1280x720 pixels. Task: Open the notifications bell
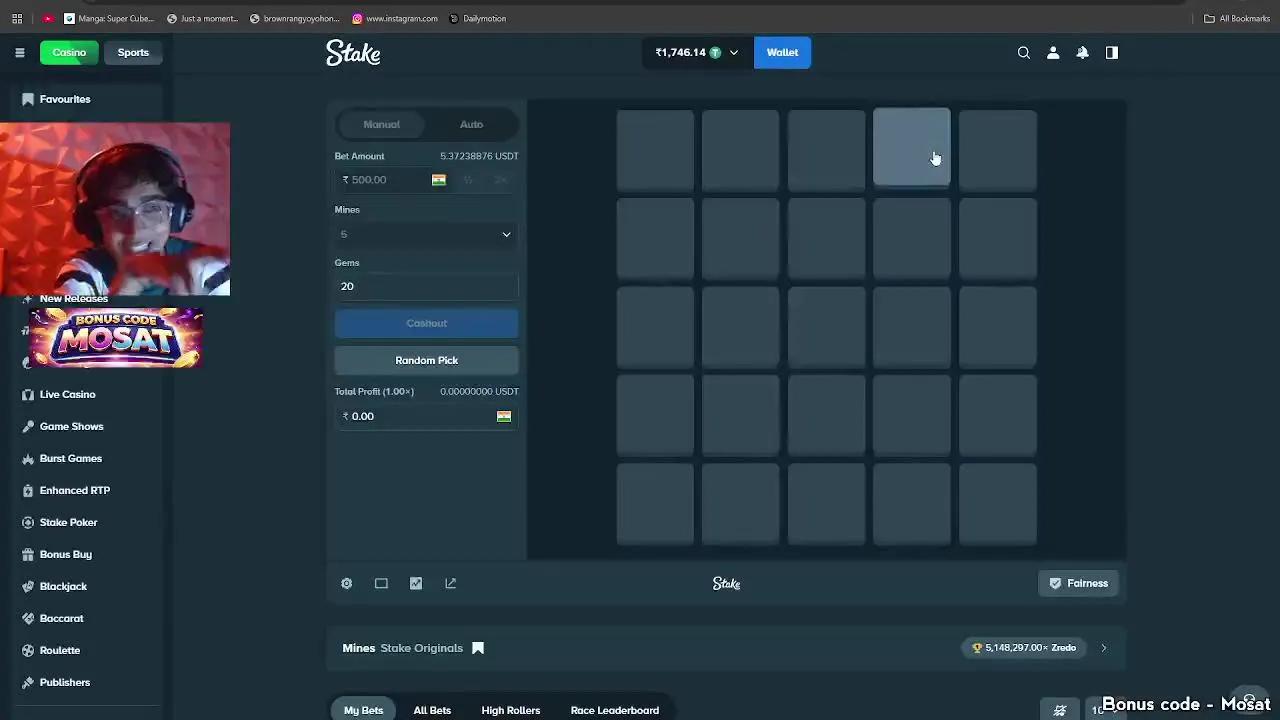pyautogui.click(x=1082, y=52)
